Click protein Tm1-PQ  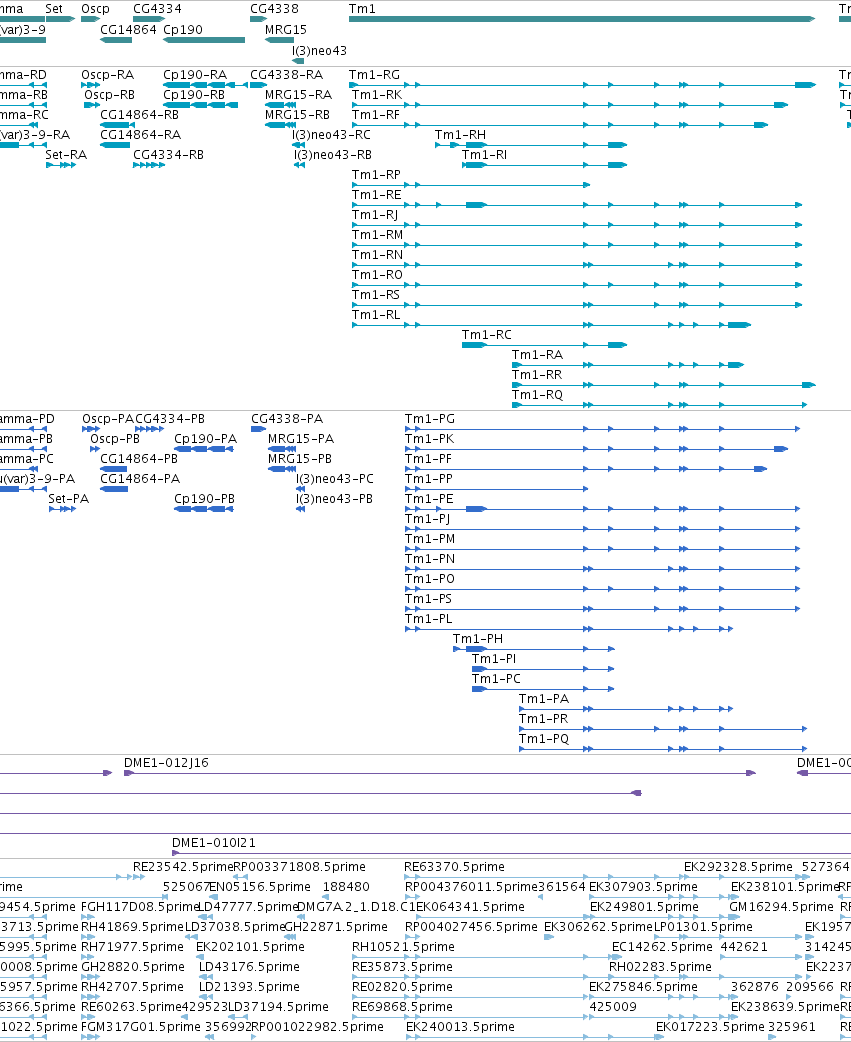tap(544, 738)
